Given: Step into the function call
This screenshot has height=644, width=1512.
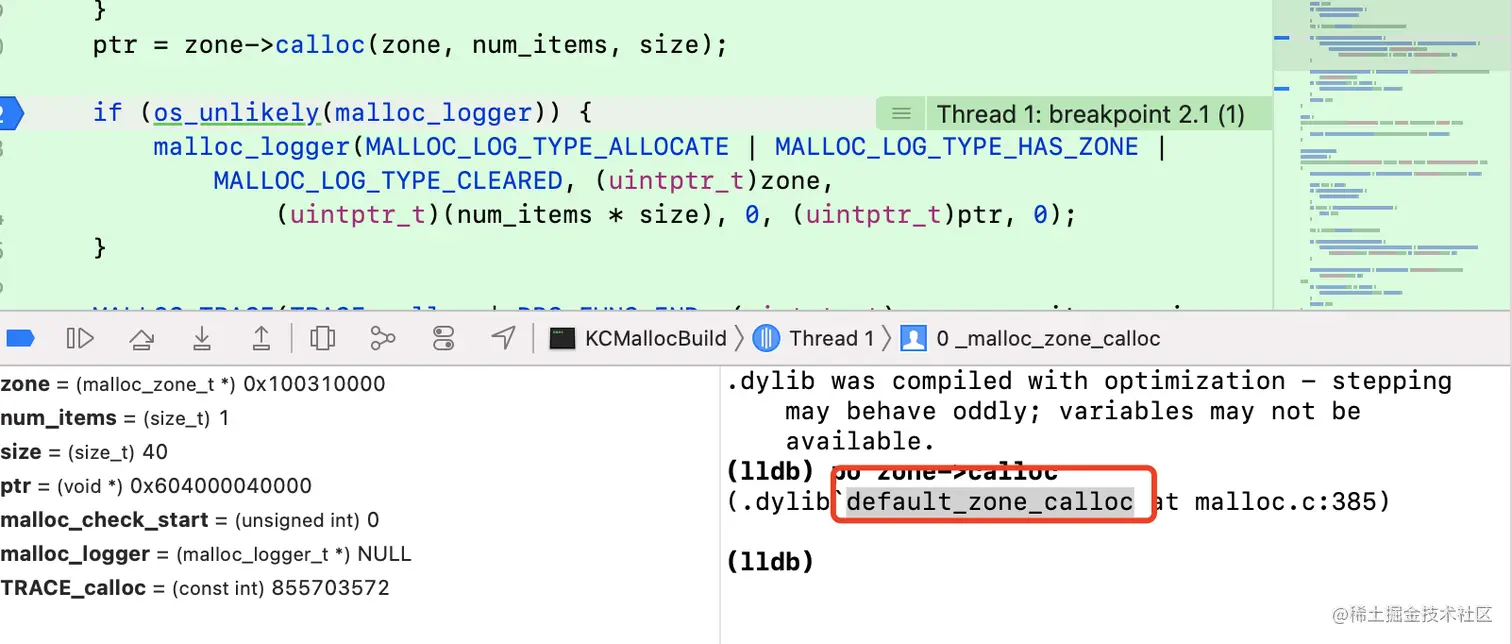Looking at the screenshot, I should (202, 339).
